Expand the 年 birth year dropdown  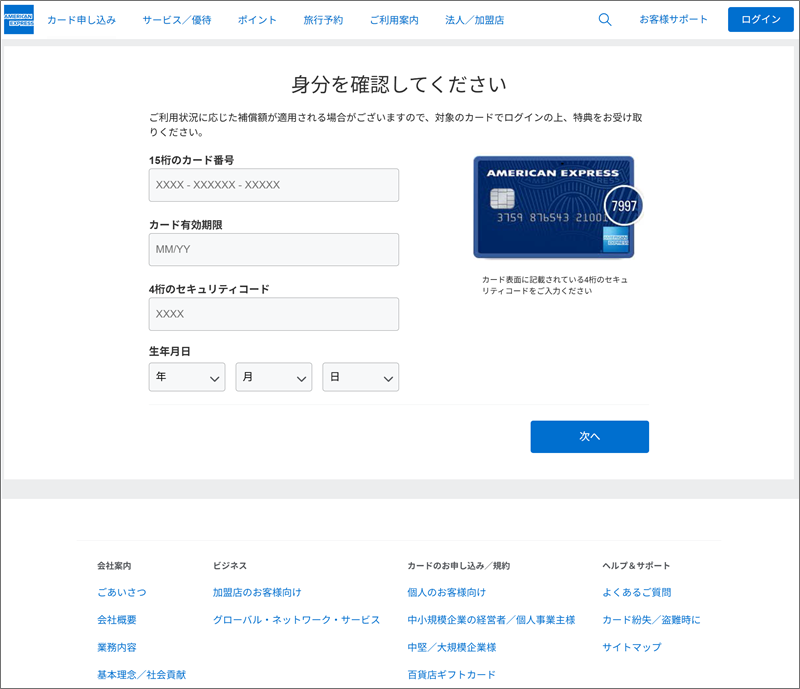coord(187,377)
